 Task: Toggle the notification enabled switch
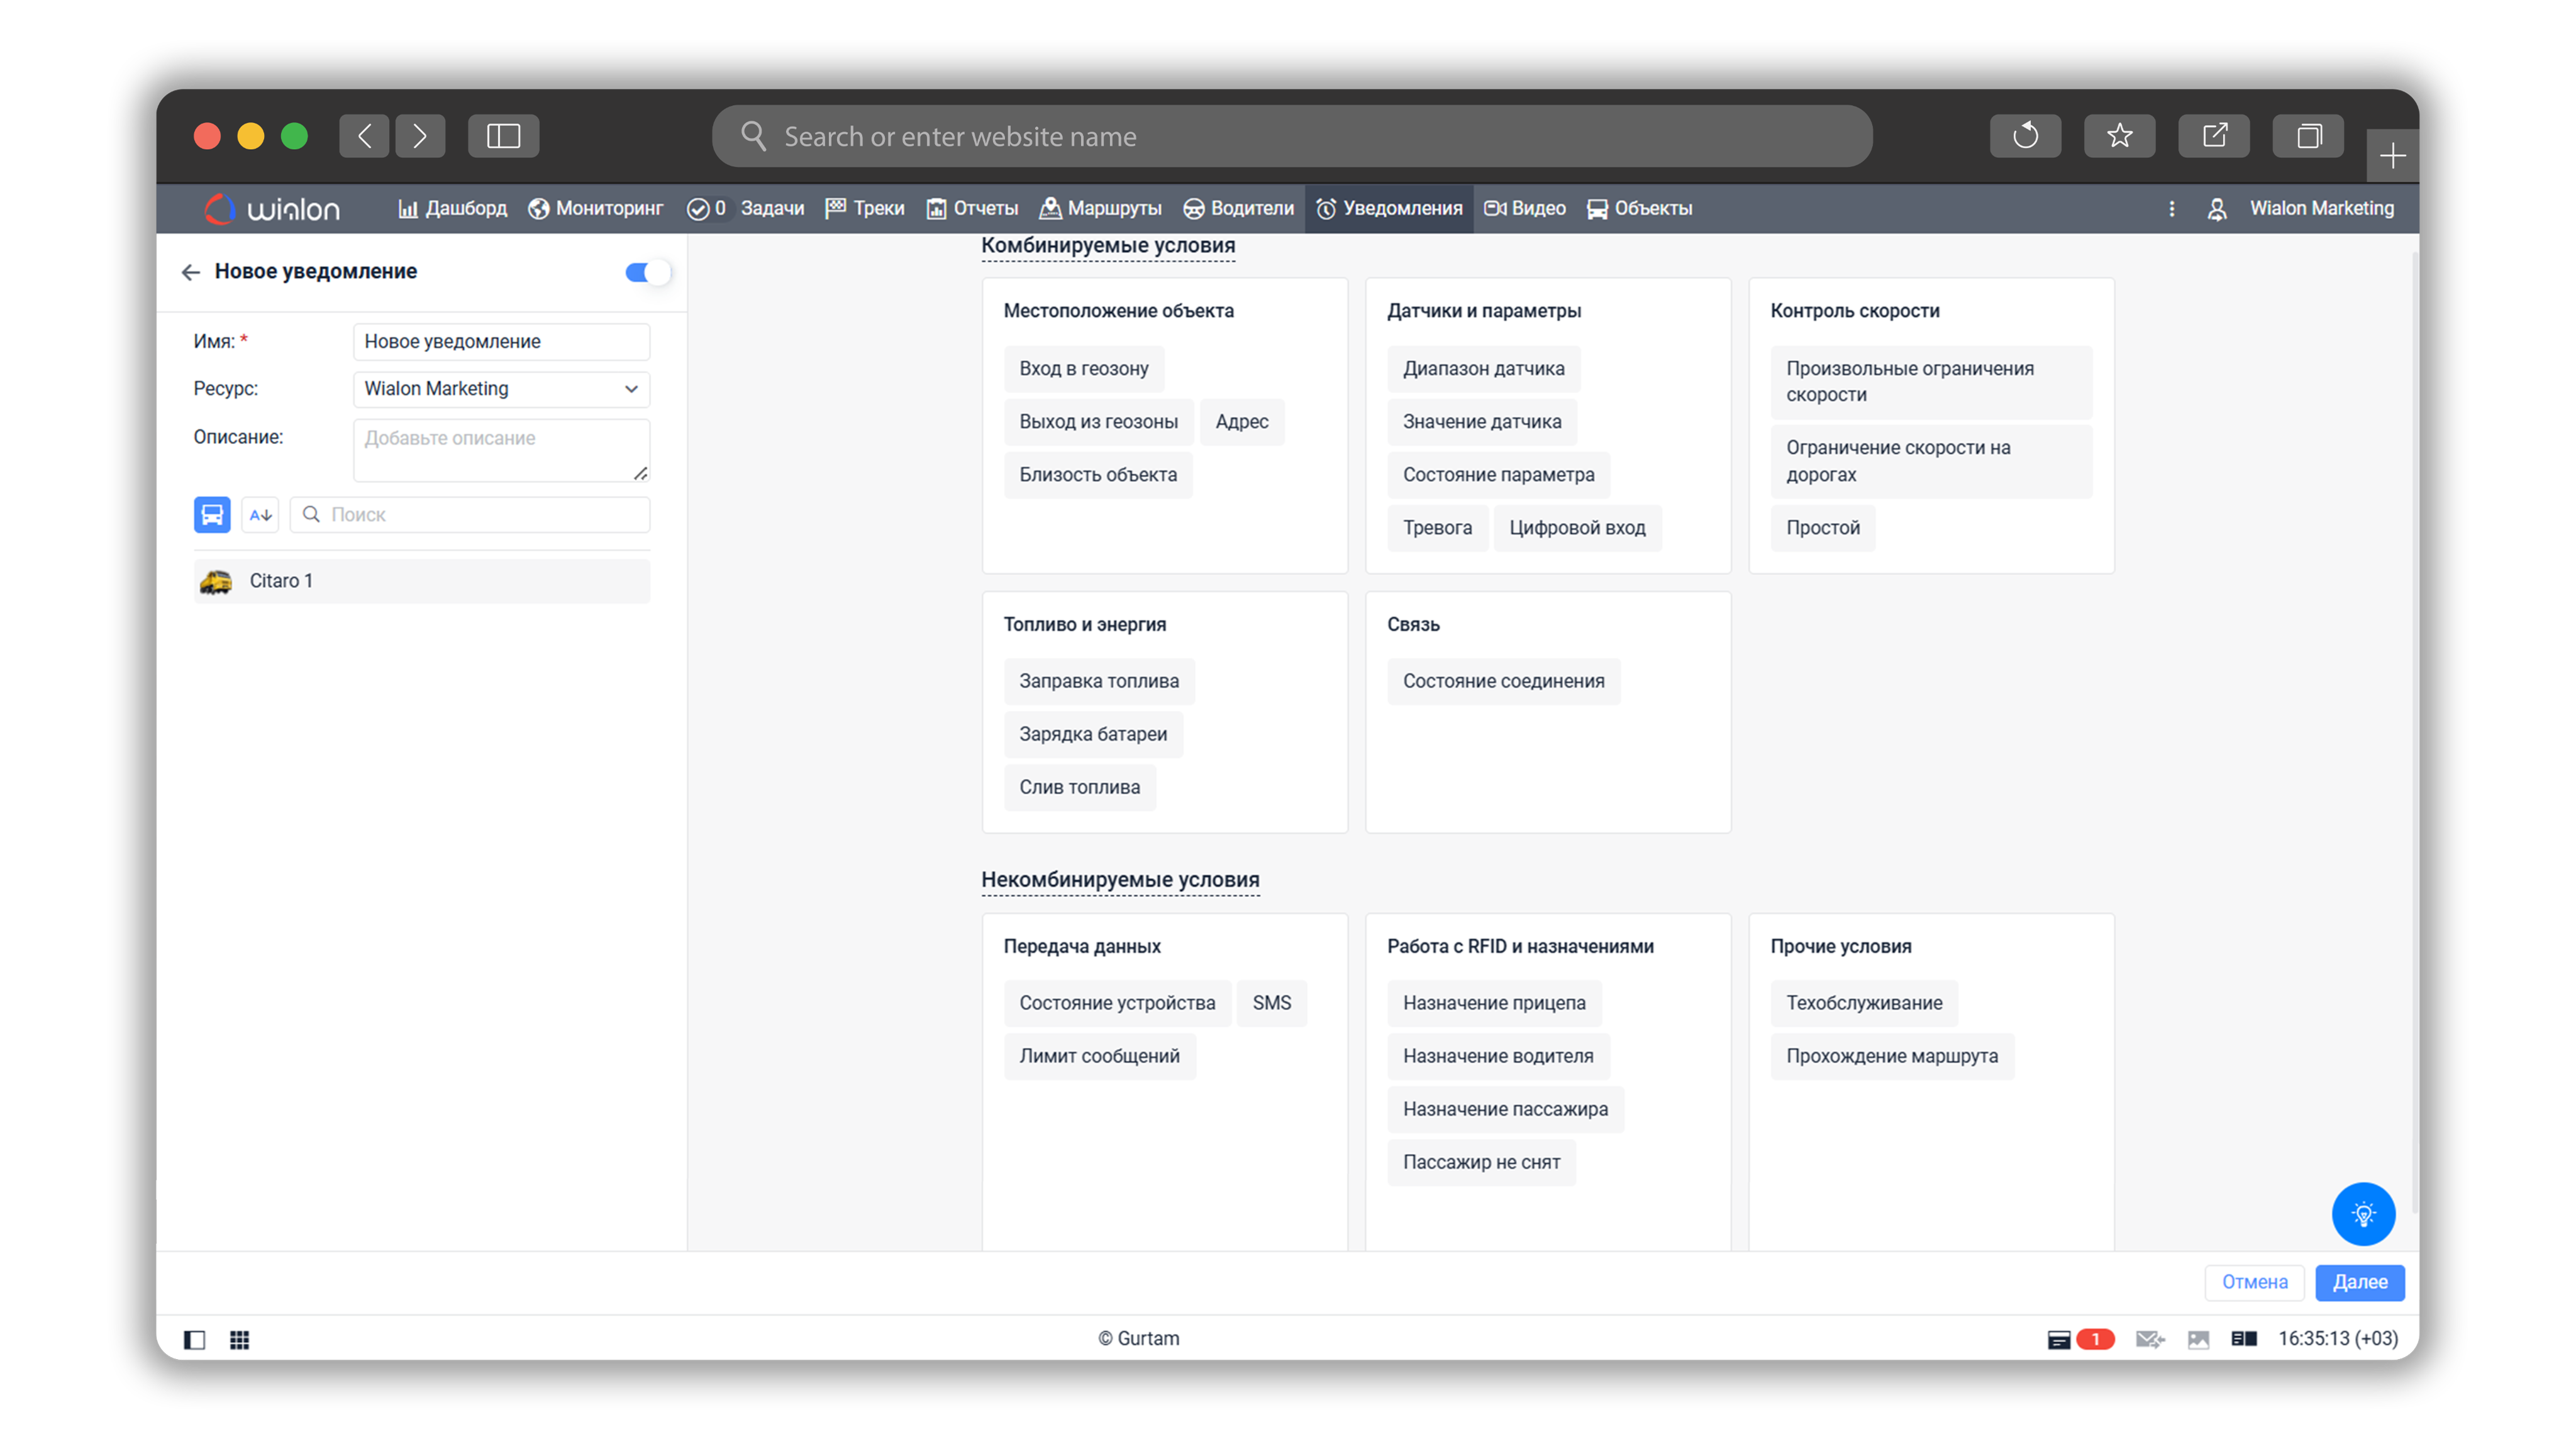(x=647, y=272)
